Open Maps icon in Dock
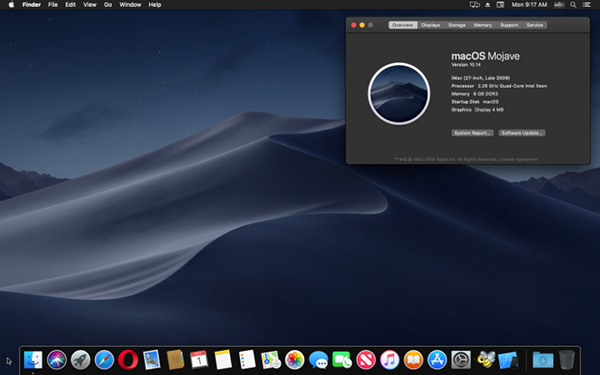Image resolution: width=600 pixels, height=375 pixels. 271,360
